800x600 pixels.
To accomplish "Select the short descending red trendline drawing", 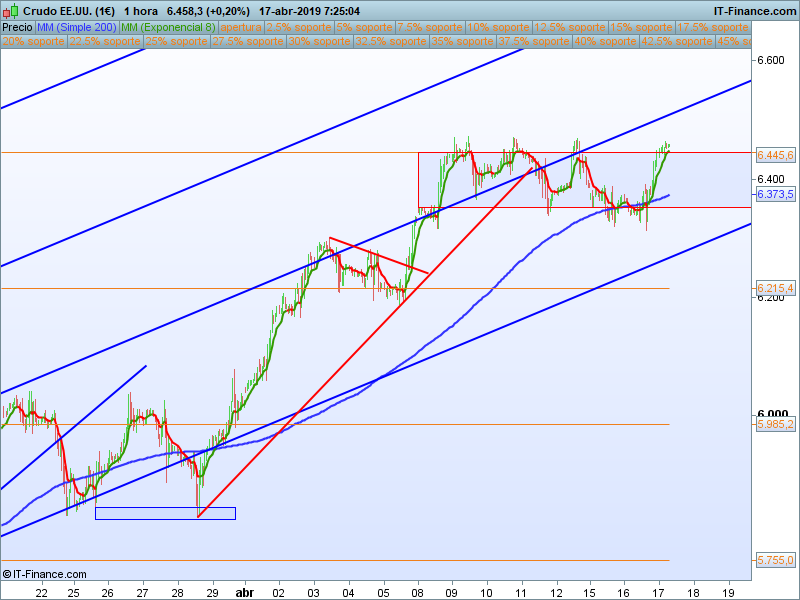I will point(379,255).
